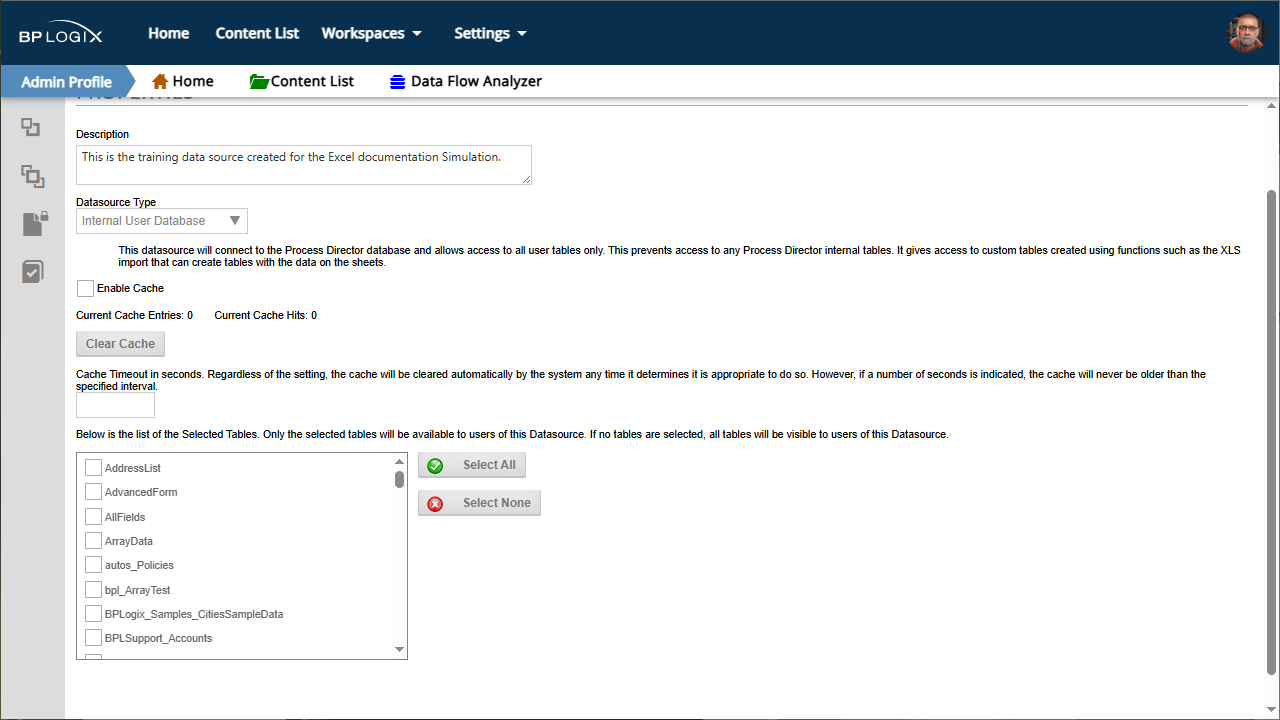Click red X icon on Select None
The width and height of the screenshot is (1280, 720).
click(435, 504)
